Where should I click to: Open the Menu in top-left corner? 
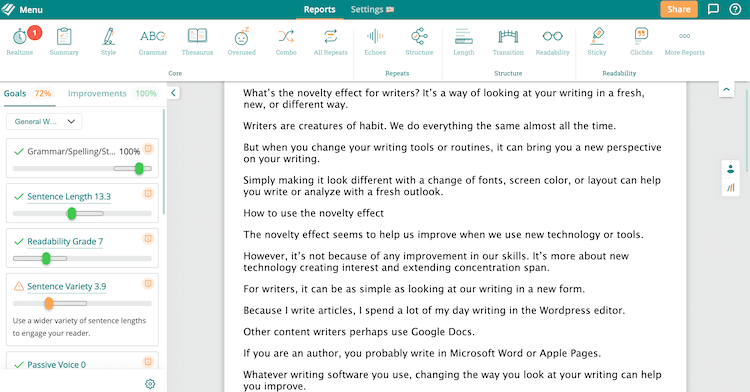coord(22,10)
